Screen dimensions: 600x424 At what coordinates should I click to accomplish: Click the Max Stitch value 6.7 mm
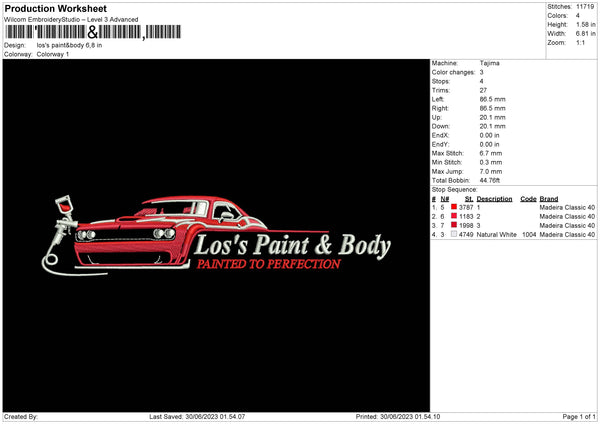click(x=491, y=153)
